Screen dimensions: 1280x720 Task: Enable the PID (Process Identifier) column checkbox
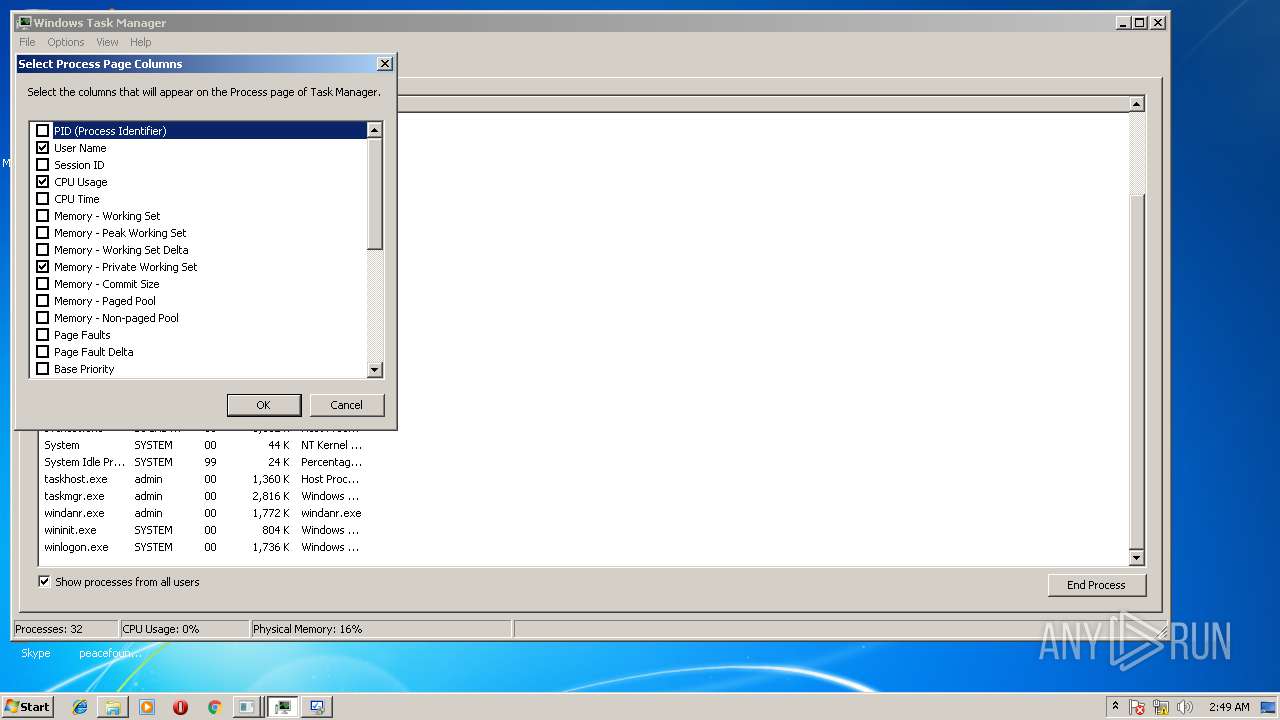[43, 131]
